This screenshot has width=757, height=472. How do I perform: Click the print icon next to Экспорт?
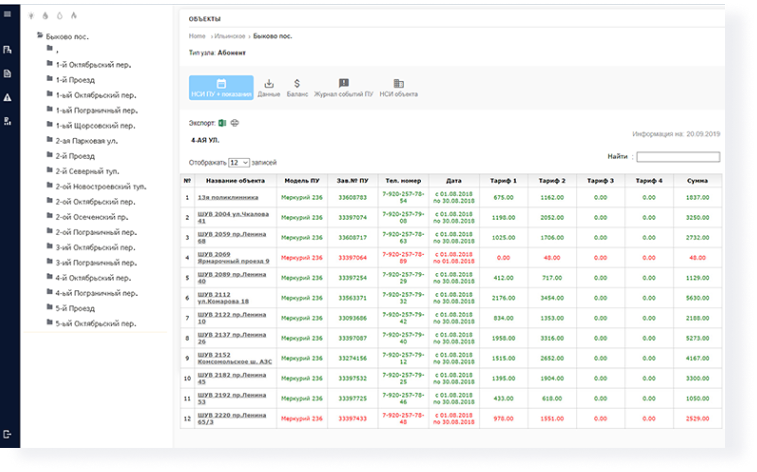[x=234, y=123]
